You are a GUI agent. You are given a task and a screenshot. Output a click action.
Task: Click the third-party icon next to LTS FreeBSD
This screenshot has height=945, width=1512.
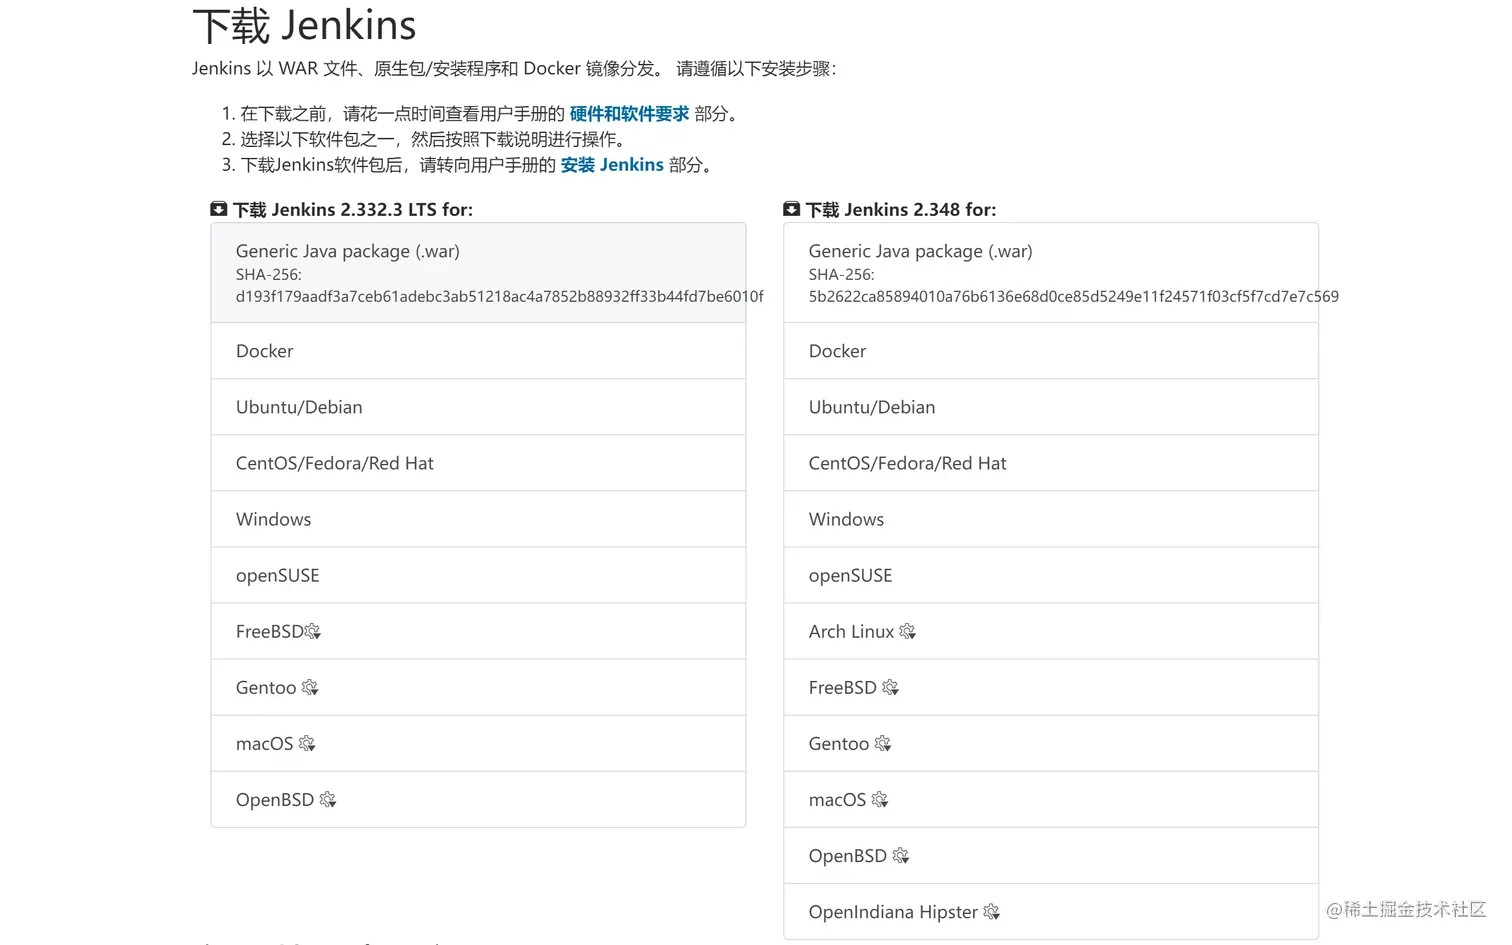click(x=313, y=631)
